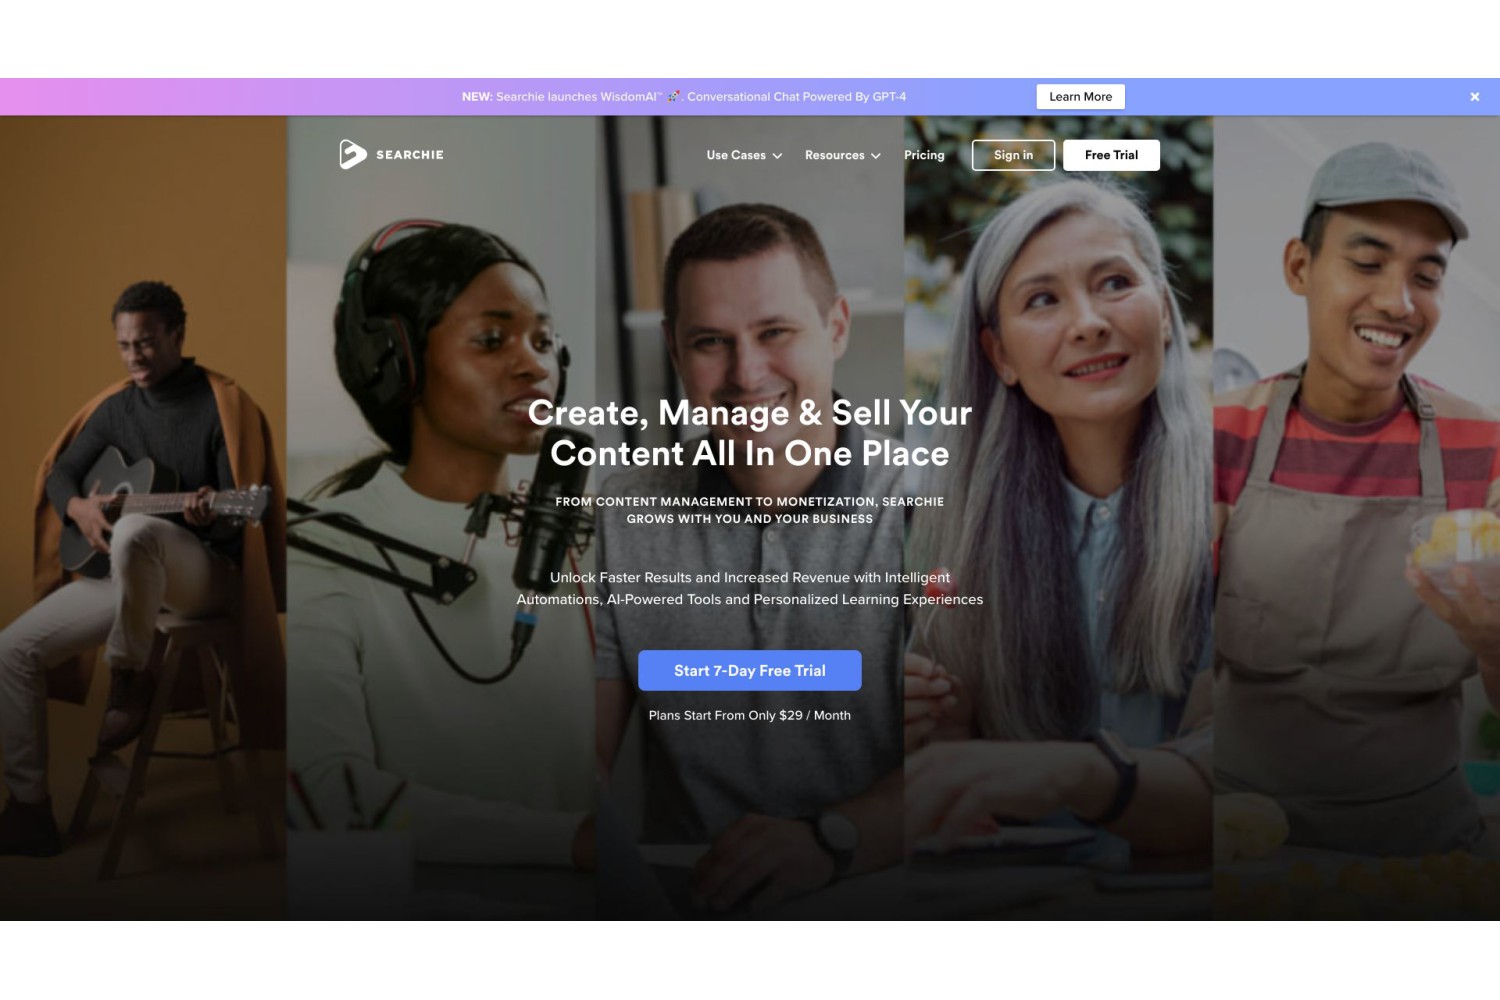The height and width of the screenshot is (1000, 1500).
Task: Click the gray-haired woman photo panel
Action: point(1058,518)
